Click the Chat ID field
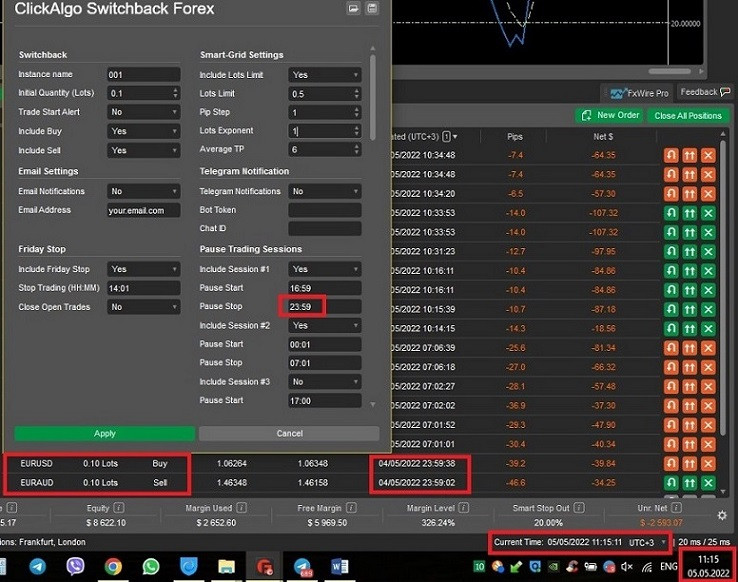The image size is (738, 582). [325, 229]
